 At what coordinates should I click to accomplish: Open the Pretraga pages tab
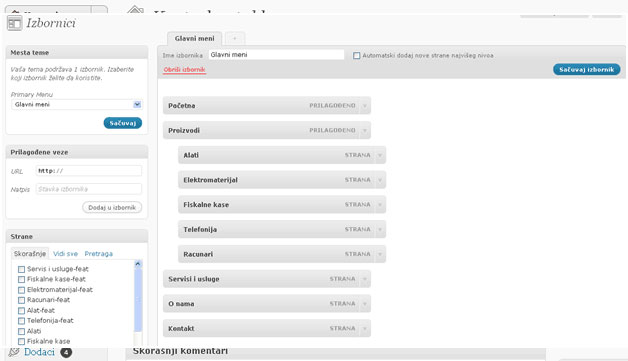(99, 254)
